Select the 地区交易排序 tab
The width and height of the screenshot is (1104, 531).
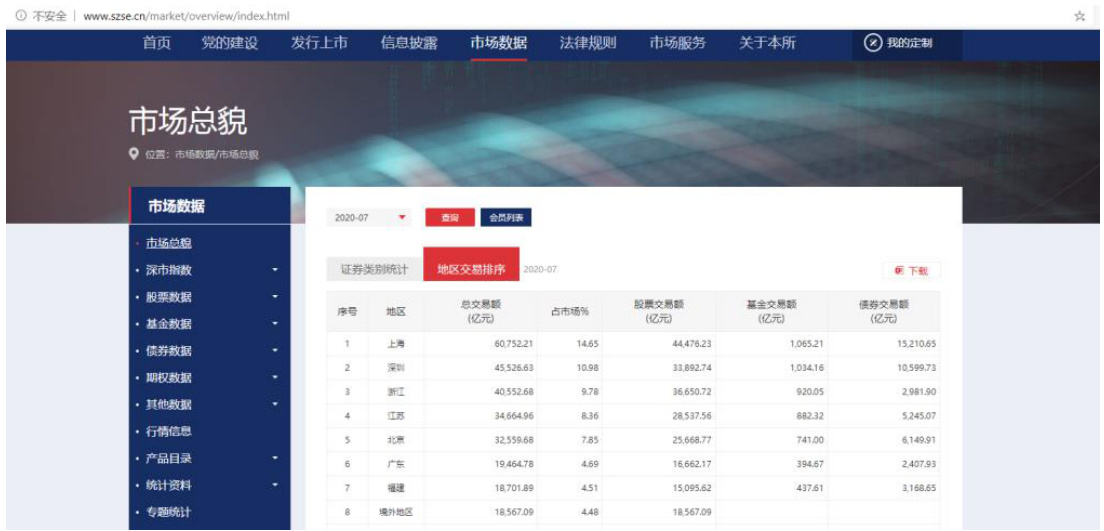tap(471, 270)
